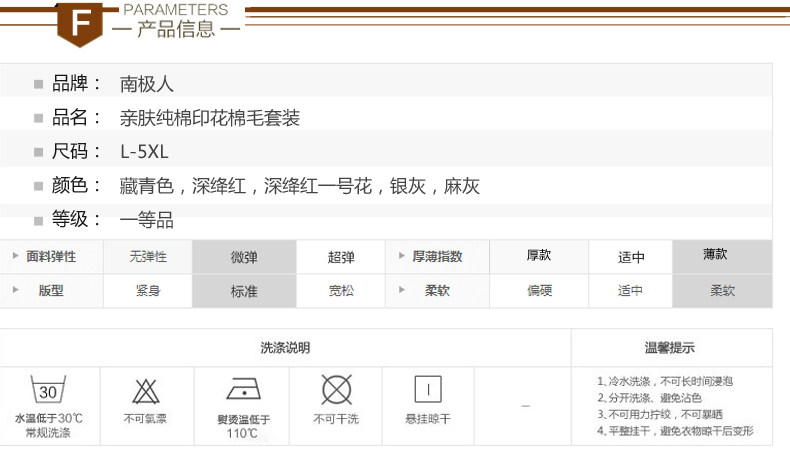Image resolution: width=790 pixels, height=455 pixels.
Task: Click the 版型 row label
Action: pyautogui.click(x=51, y=291)
